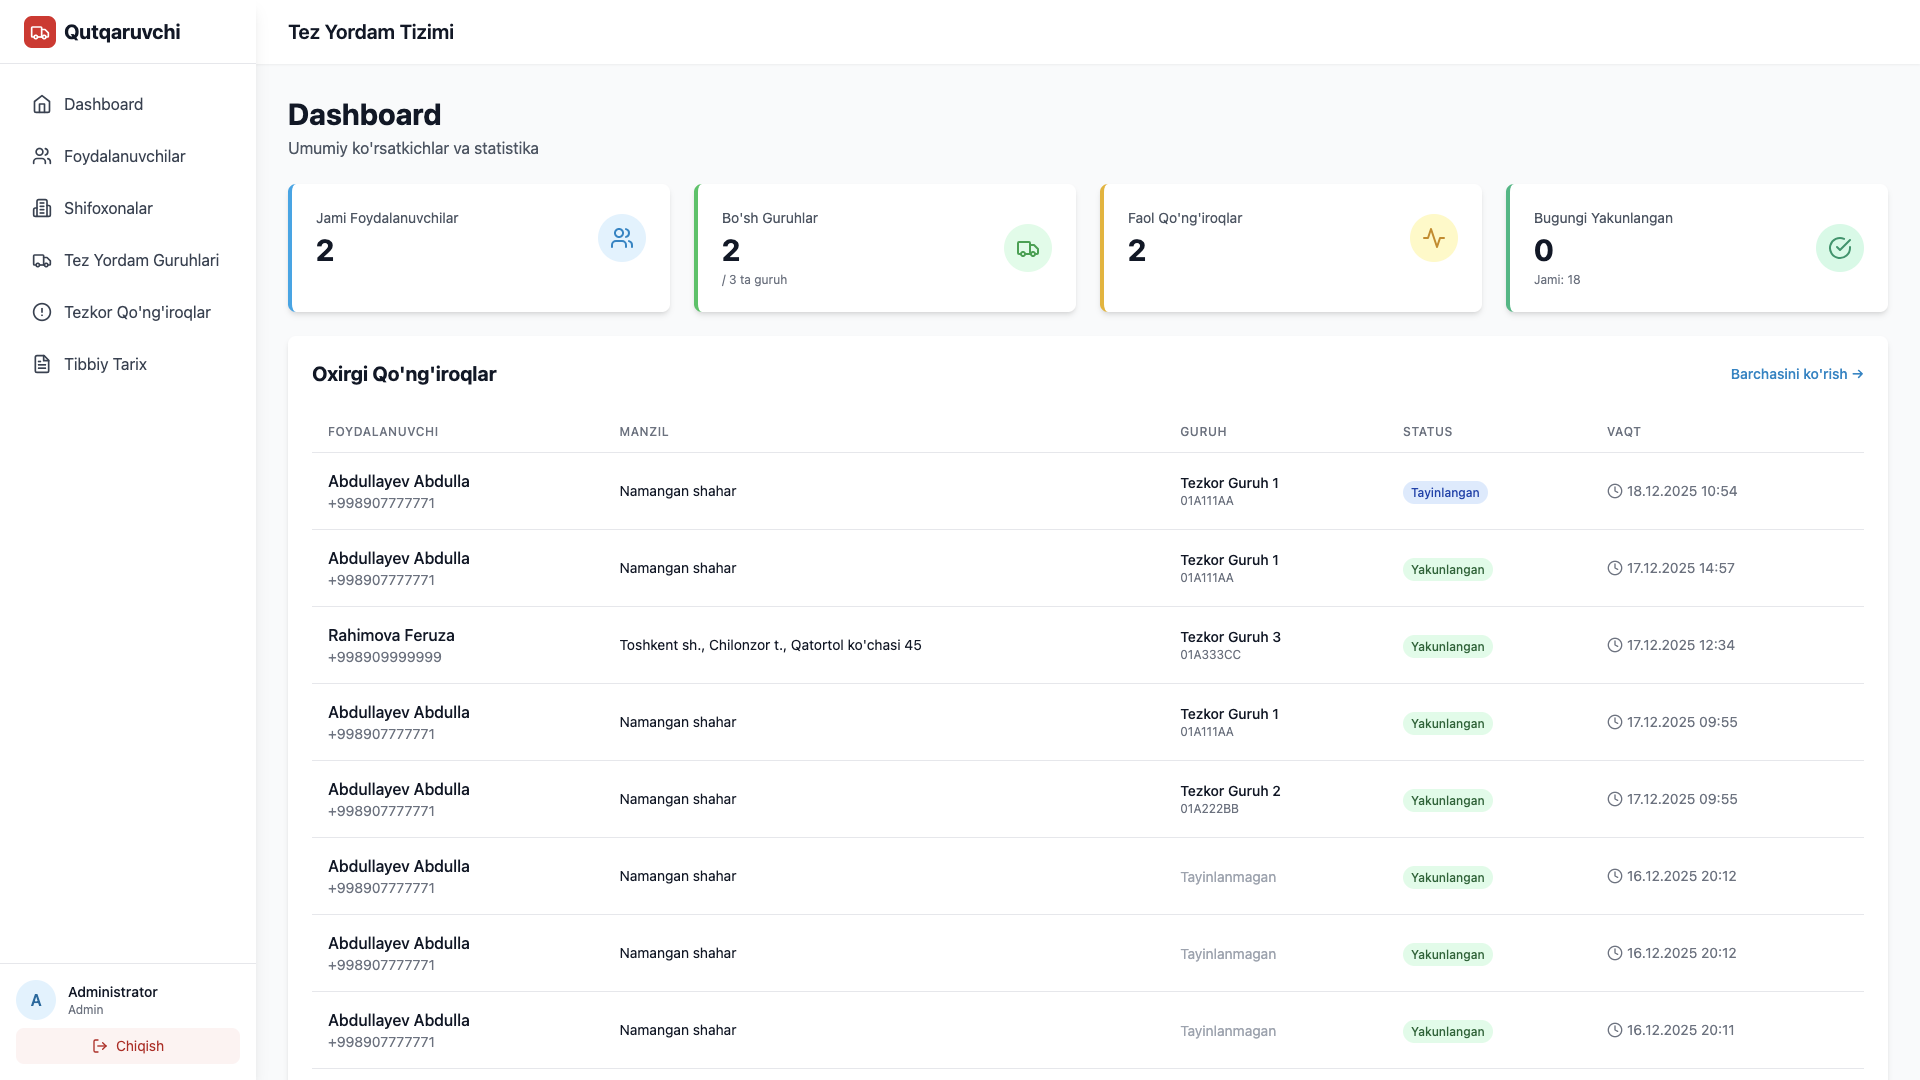Click the Tibbiy Tarix document icon
Viewport: 1920px width, 1080px height.
(x=42, y=364)
